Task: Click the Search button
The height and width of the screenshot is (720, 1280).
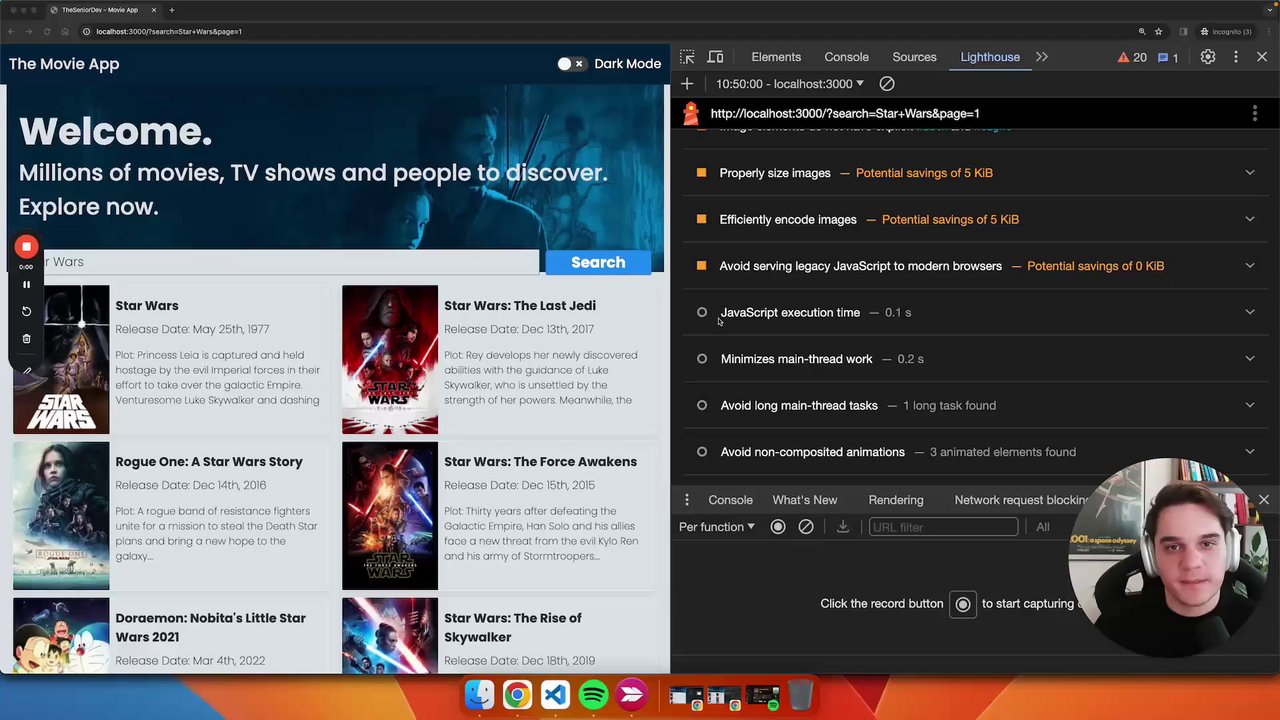Action: click(x=598, y=262)
